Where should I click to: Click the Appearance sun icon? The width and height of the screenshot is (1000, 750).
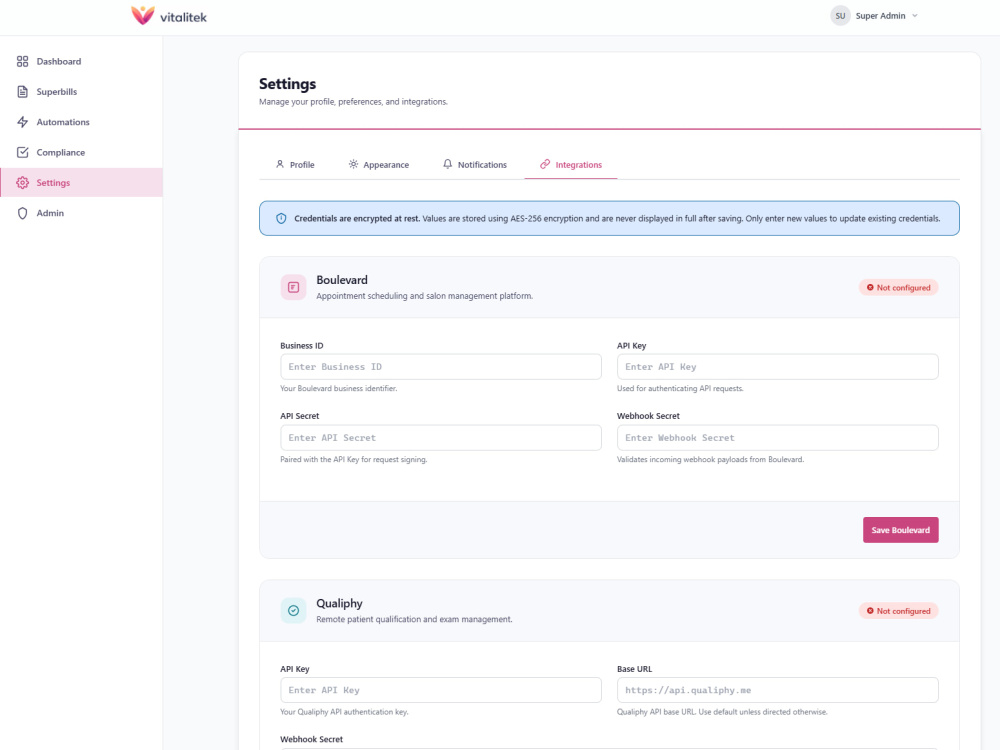point(353,164)
